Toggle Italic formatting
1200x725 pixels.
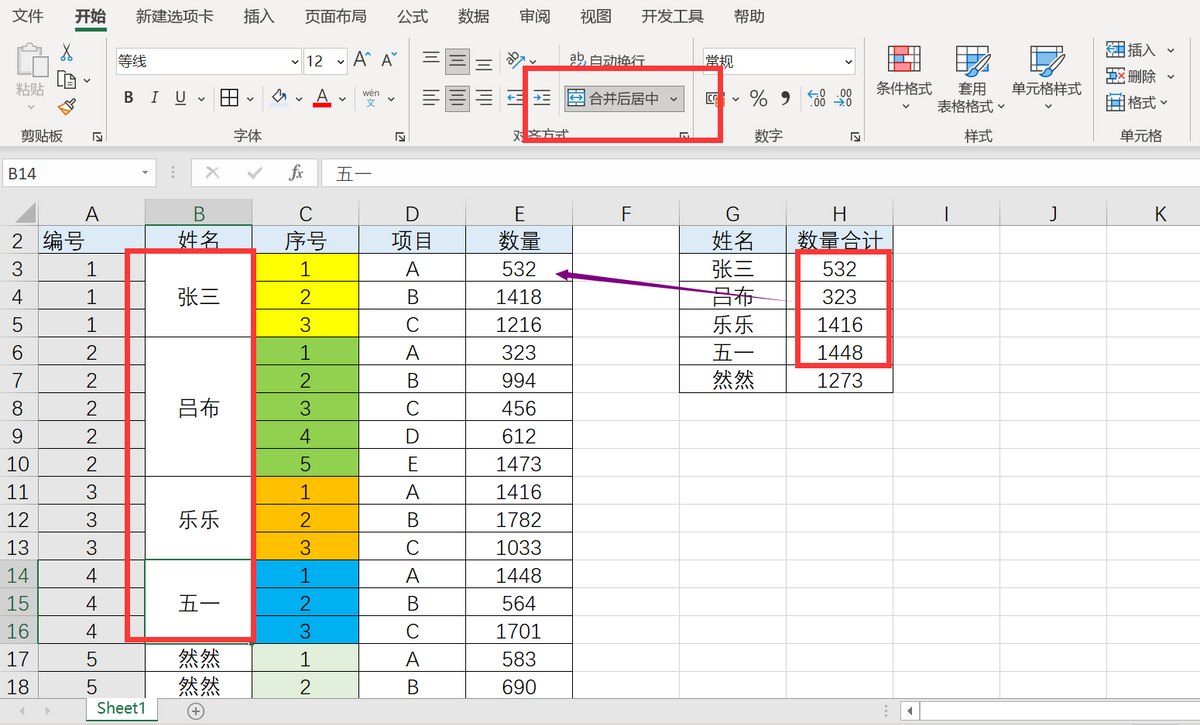[154, 98]
